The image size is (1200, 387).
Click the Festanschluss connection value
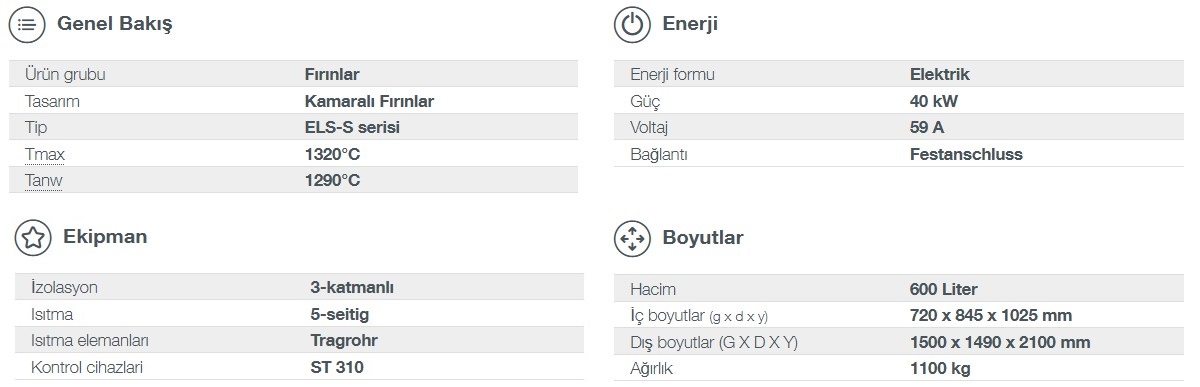click(966, 154)
